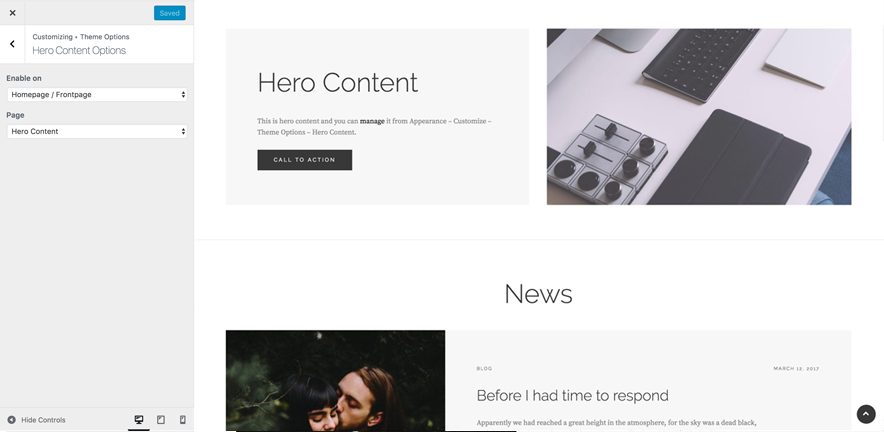Click the couple kissing post thumbnail

[335, 381]
